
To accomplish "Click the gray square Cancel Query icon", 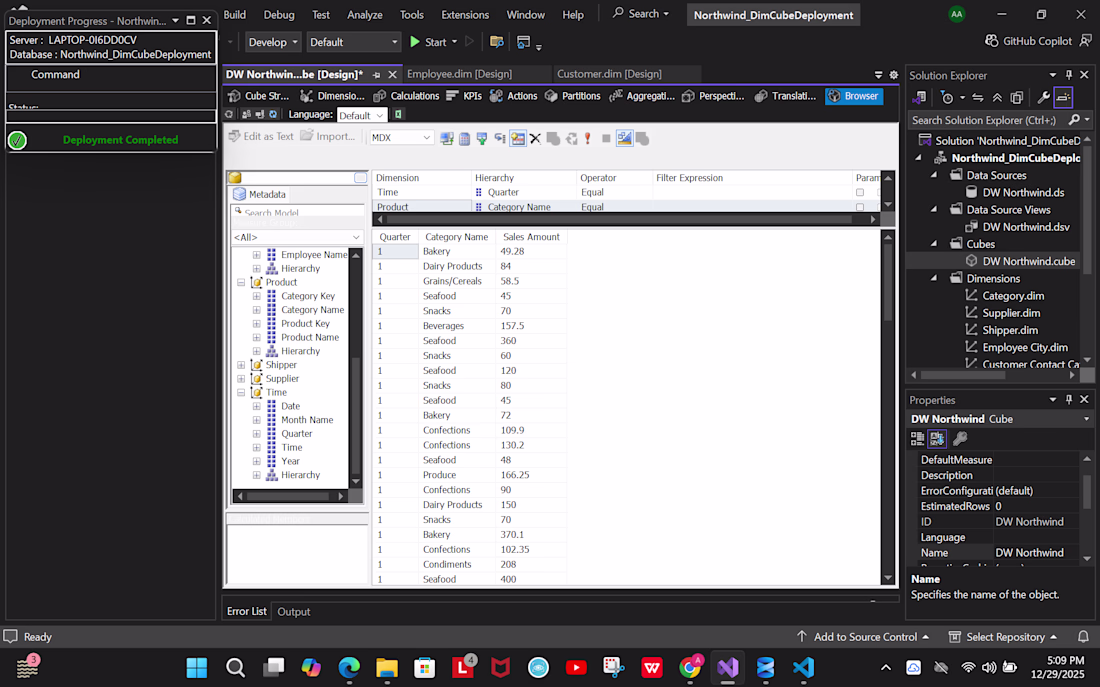I will click(606, 138).
